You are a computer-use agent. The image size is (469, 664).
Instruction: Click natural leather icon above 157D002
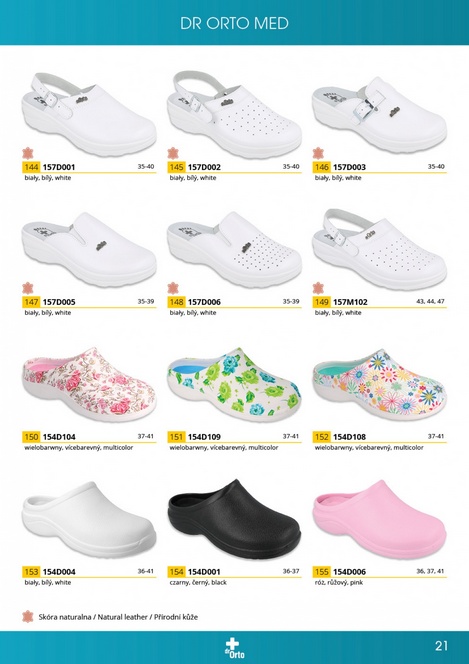[x=173, y=153]
